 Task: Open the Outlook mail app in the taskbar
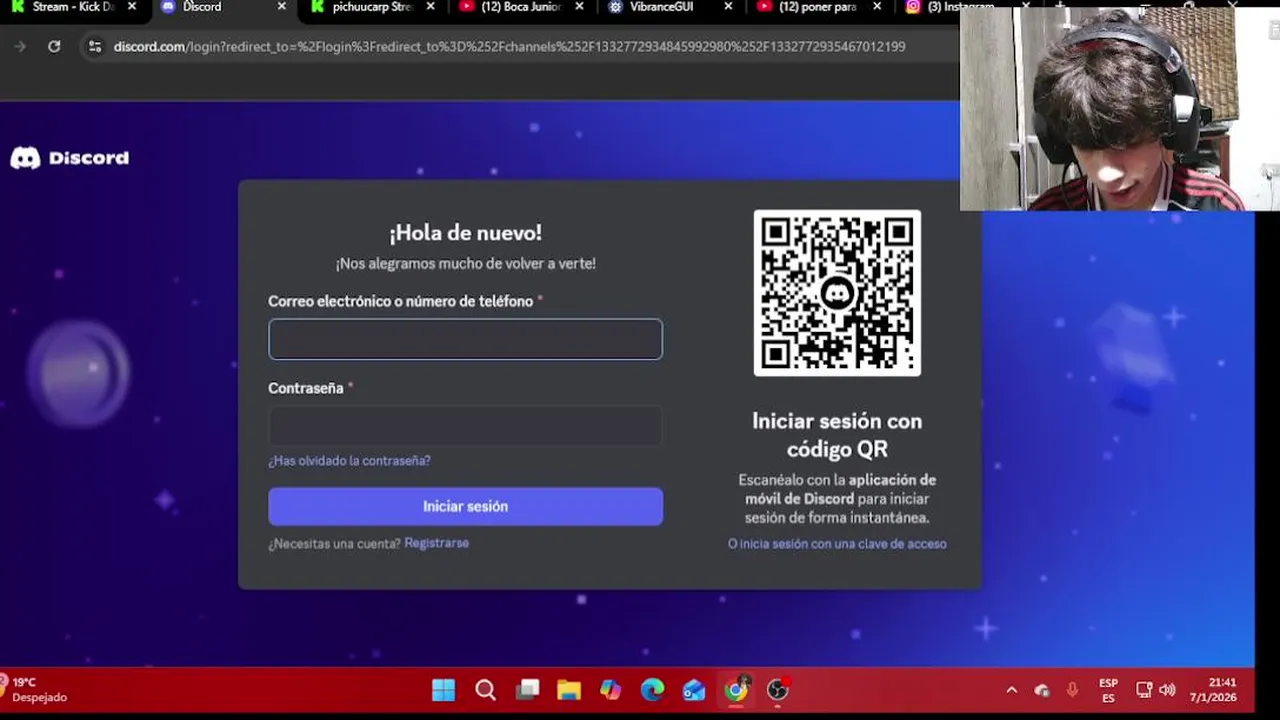pos(694,689)
